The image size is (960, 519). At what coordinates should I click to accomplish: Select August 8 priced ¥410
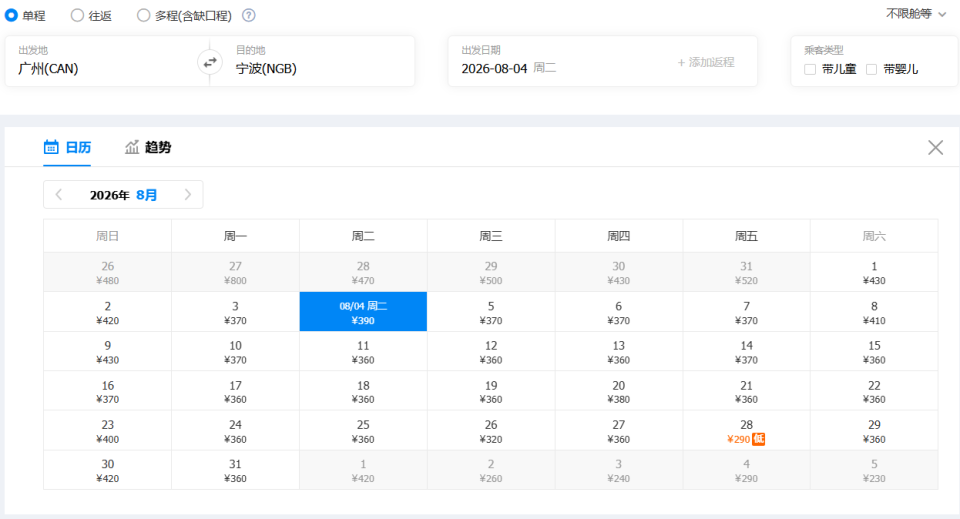pos(874,312)
